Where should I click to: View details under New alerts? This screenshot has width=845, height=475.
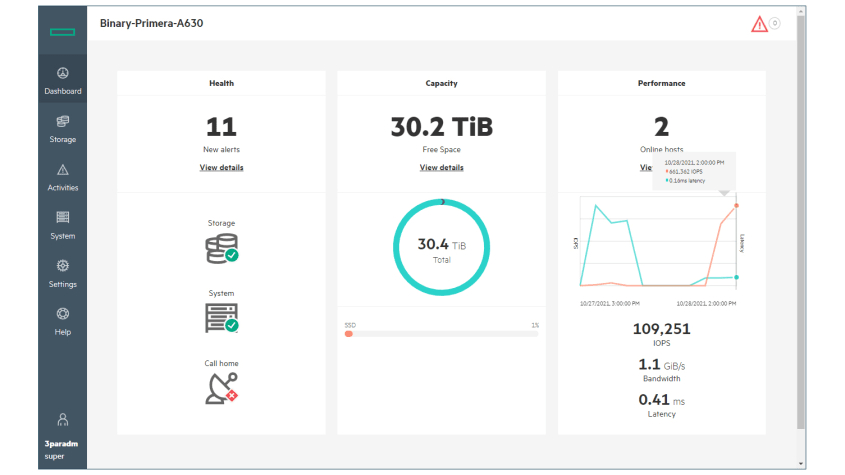tap(221, 168)
